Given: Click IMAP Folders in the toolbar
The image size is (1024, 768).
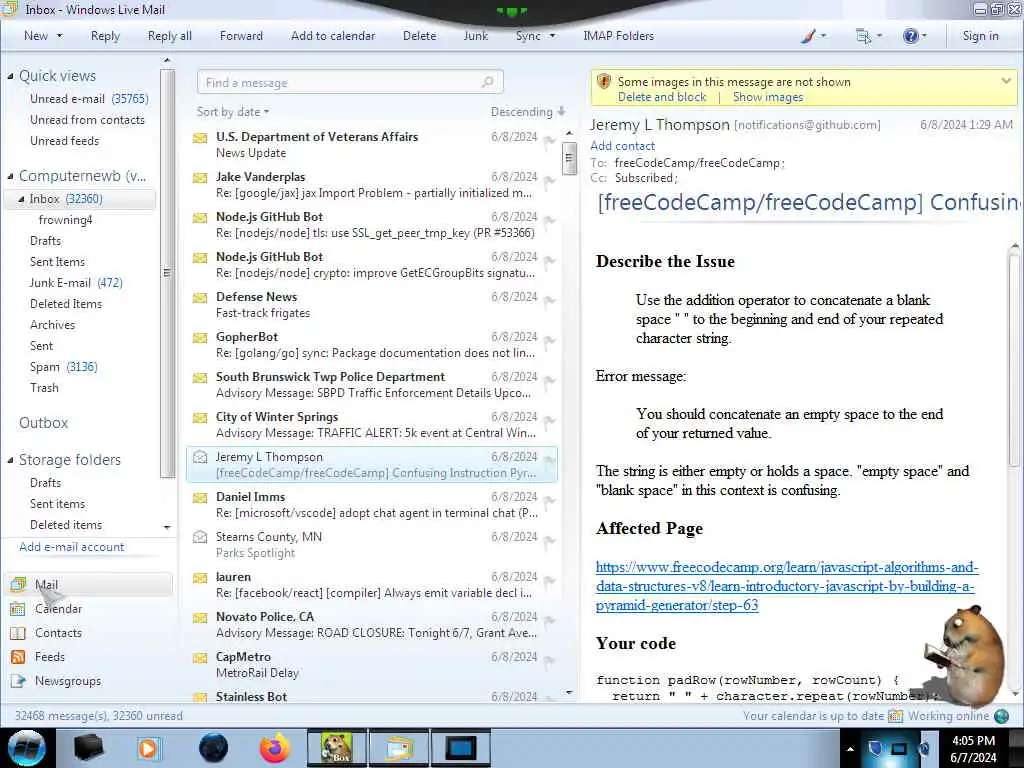Looking at the screenshot, I should click(618, 36).
